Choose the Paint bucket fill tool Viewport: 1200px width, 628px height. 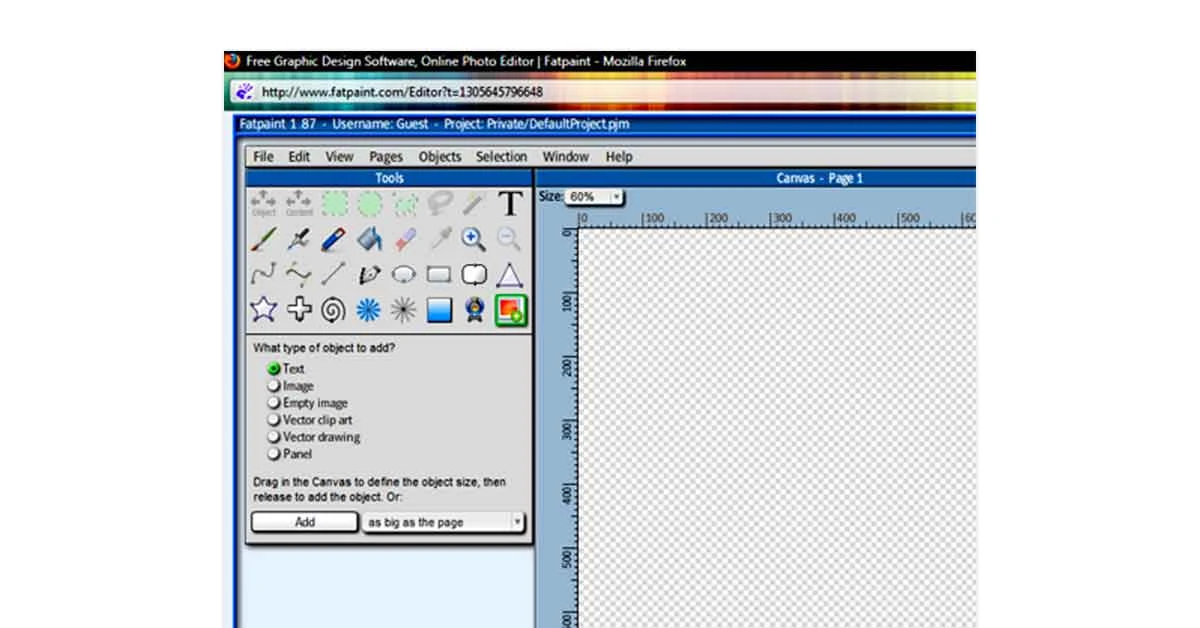[368, 239]
